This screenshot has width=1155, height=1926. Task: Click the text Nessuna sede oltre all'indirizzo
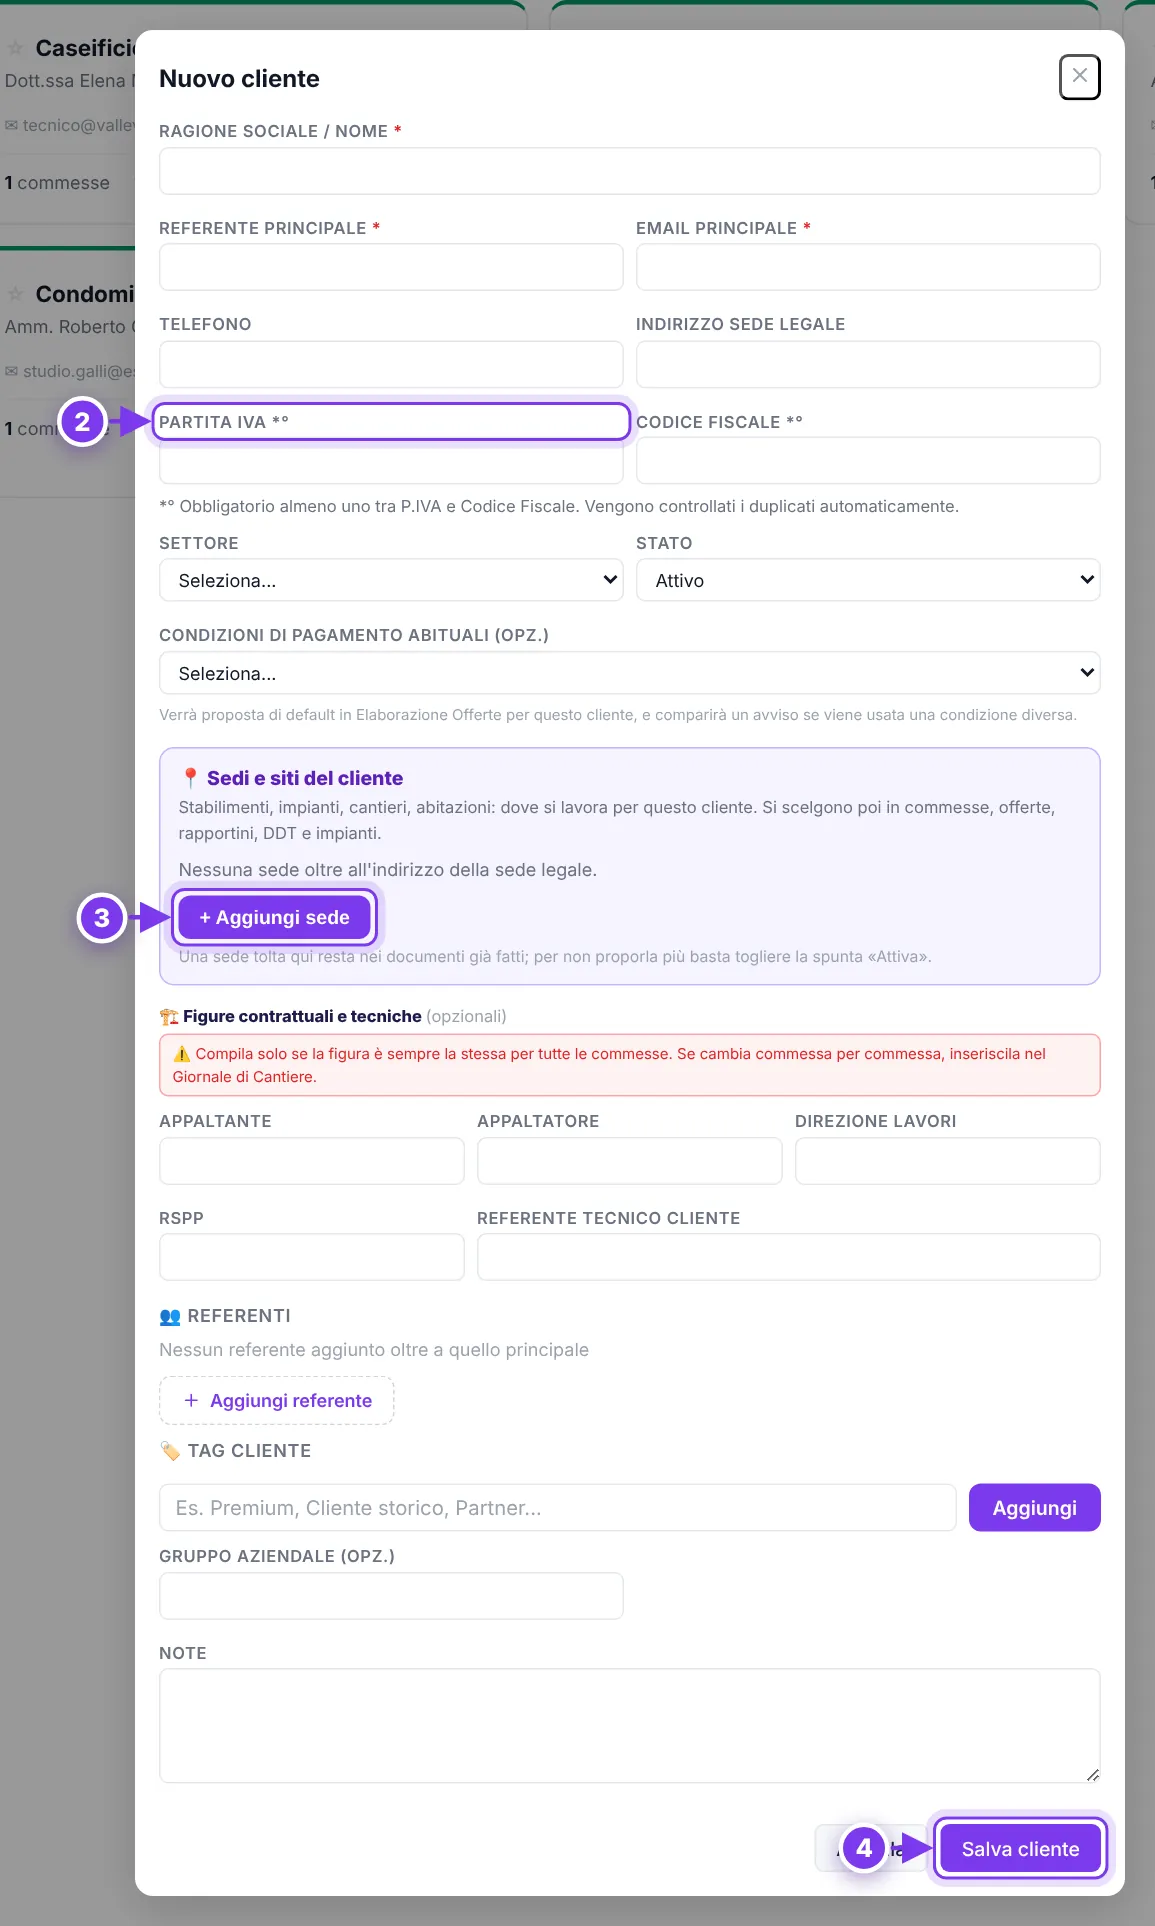pyautogui.click(x=388, y=870)
